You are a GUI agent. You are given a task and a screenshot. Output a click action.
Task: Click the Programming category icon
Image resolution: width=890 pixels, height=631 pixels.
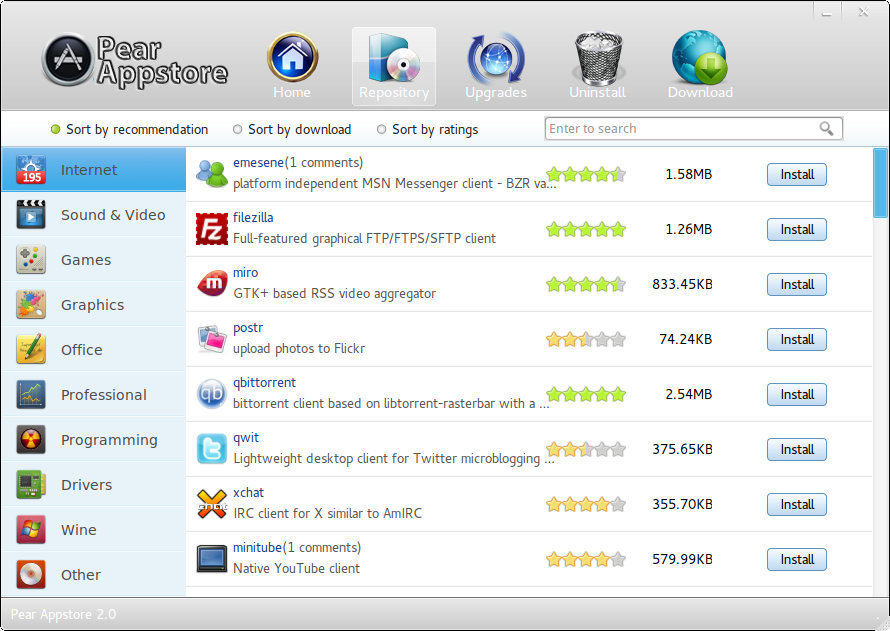pyautogui.click(x=31, y=439)
